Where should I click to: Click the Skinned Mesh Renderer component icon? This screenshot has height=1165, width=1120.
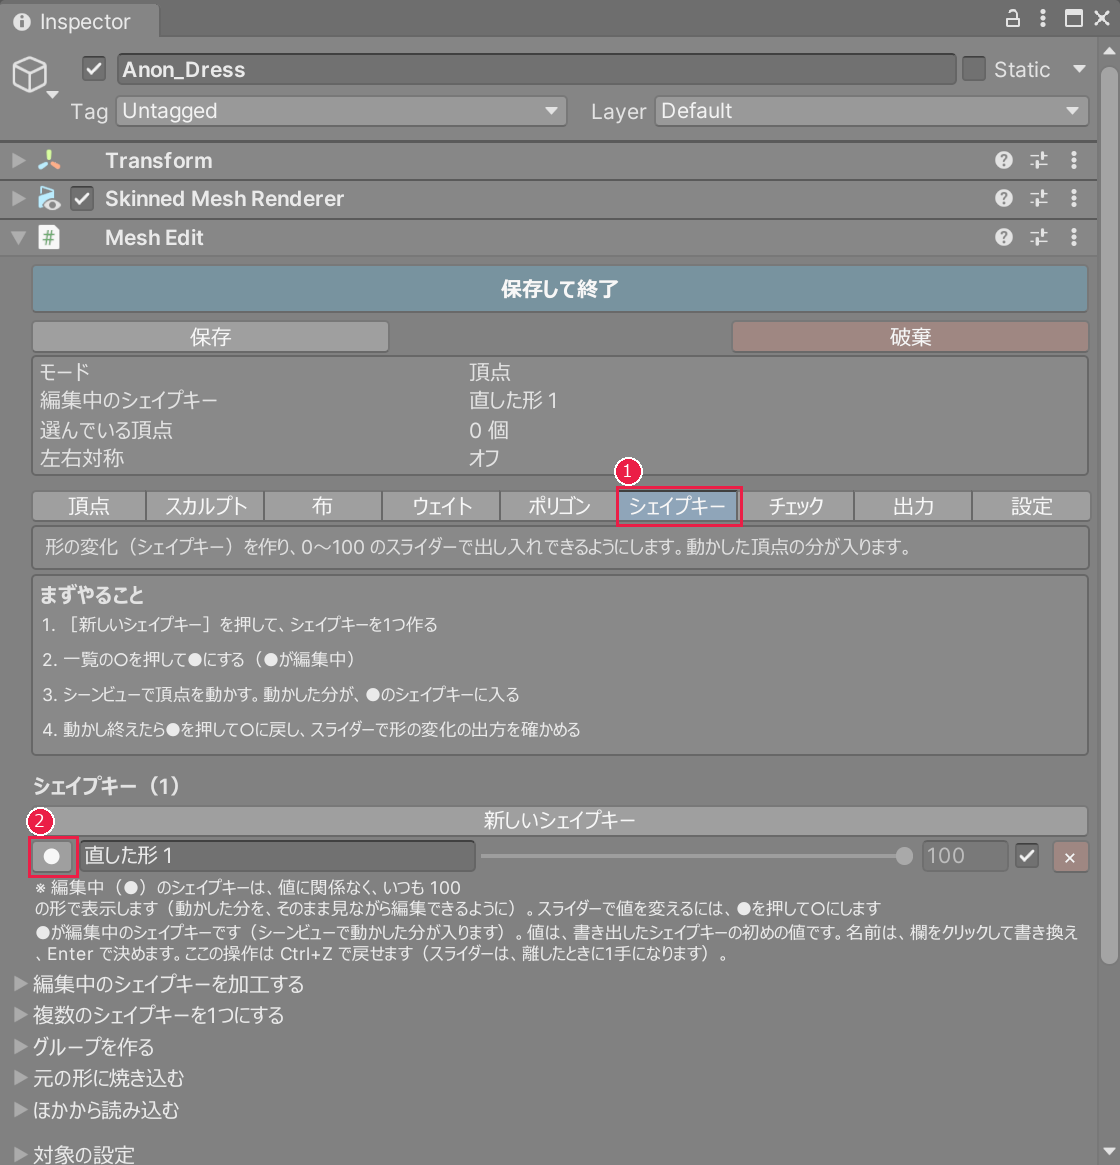pyautogui.click(x=49, y=198)
